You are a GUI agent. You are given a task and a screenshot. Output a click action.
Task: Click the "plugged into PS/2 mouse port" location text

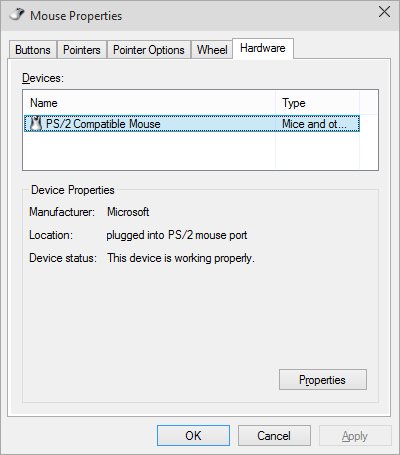point(177,235)
